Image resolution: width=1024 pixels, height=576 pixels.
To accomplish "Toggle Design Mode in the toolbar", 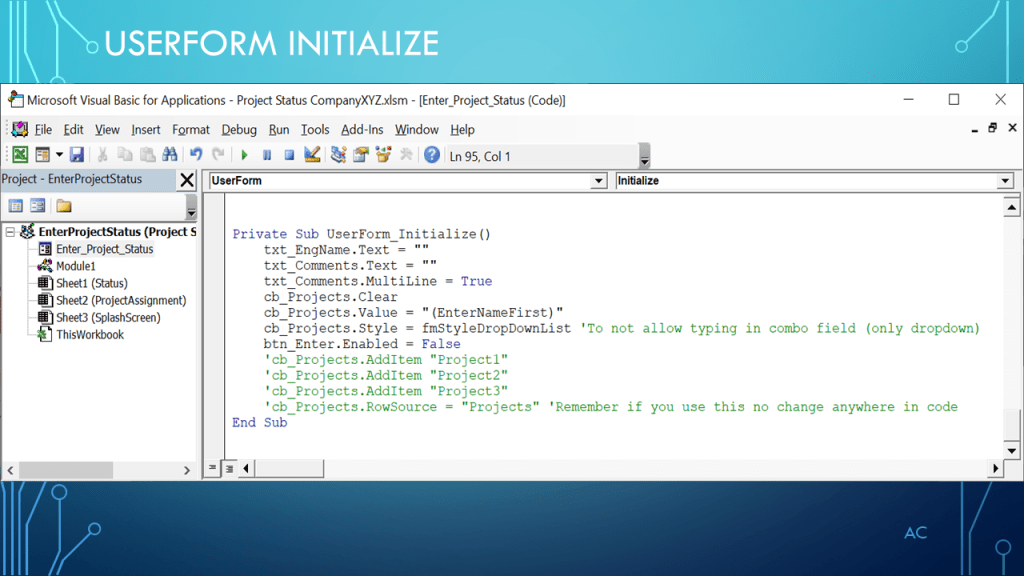I will coord(312,155).
